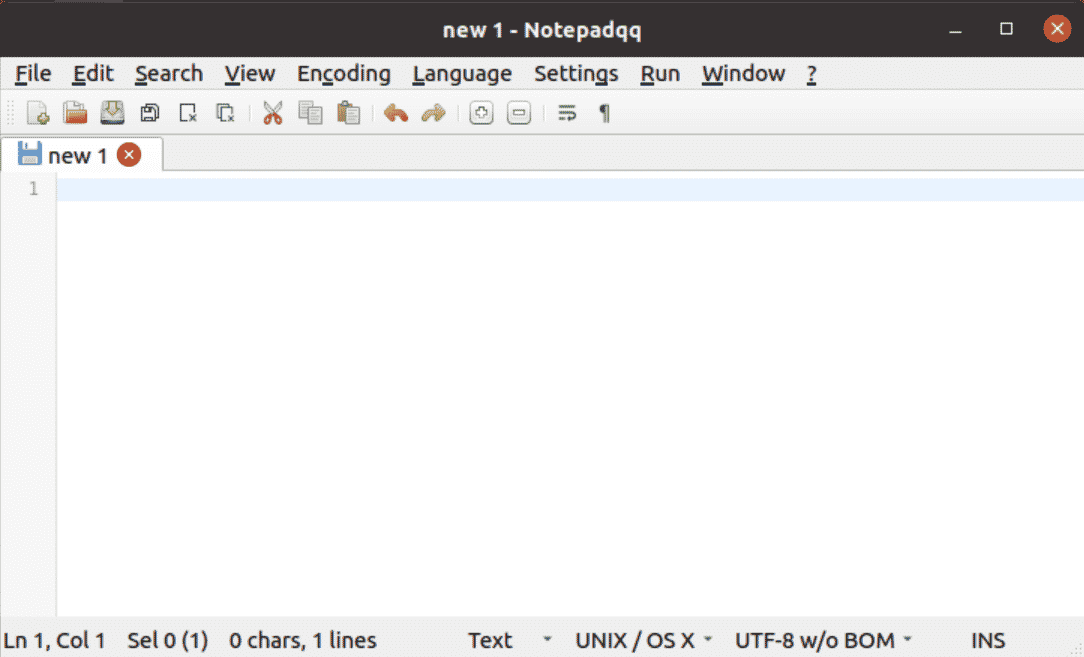Expand the UNIX / OS X line-ending dropdown

pos(643,640)
